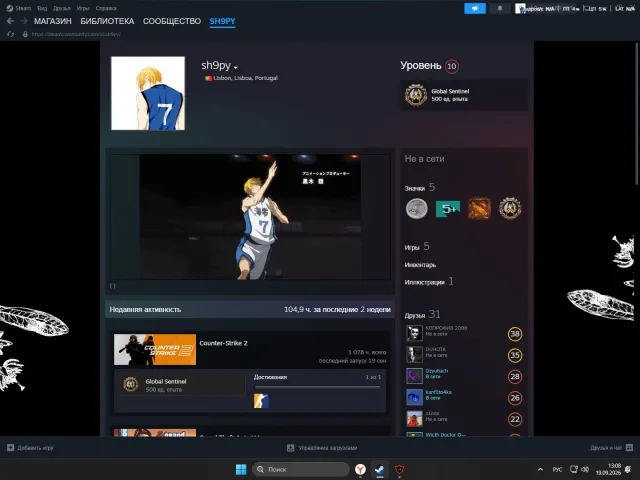The image size is (640, 480).
Task: Open the Друзья menu
Action: 62,8
